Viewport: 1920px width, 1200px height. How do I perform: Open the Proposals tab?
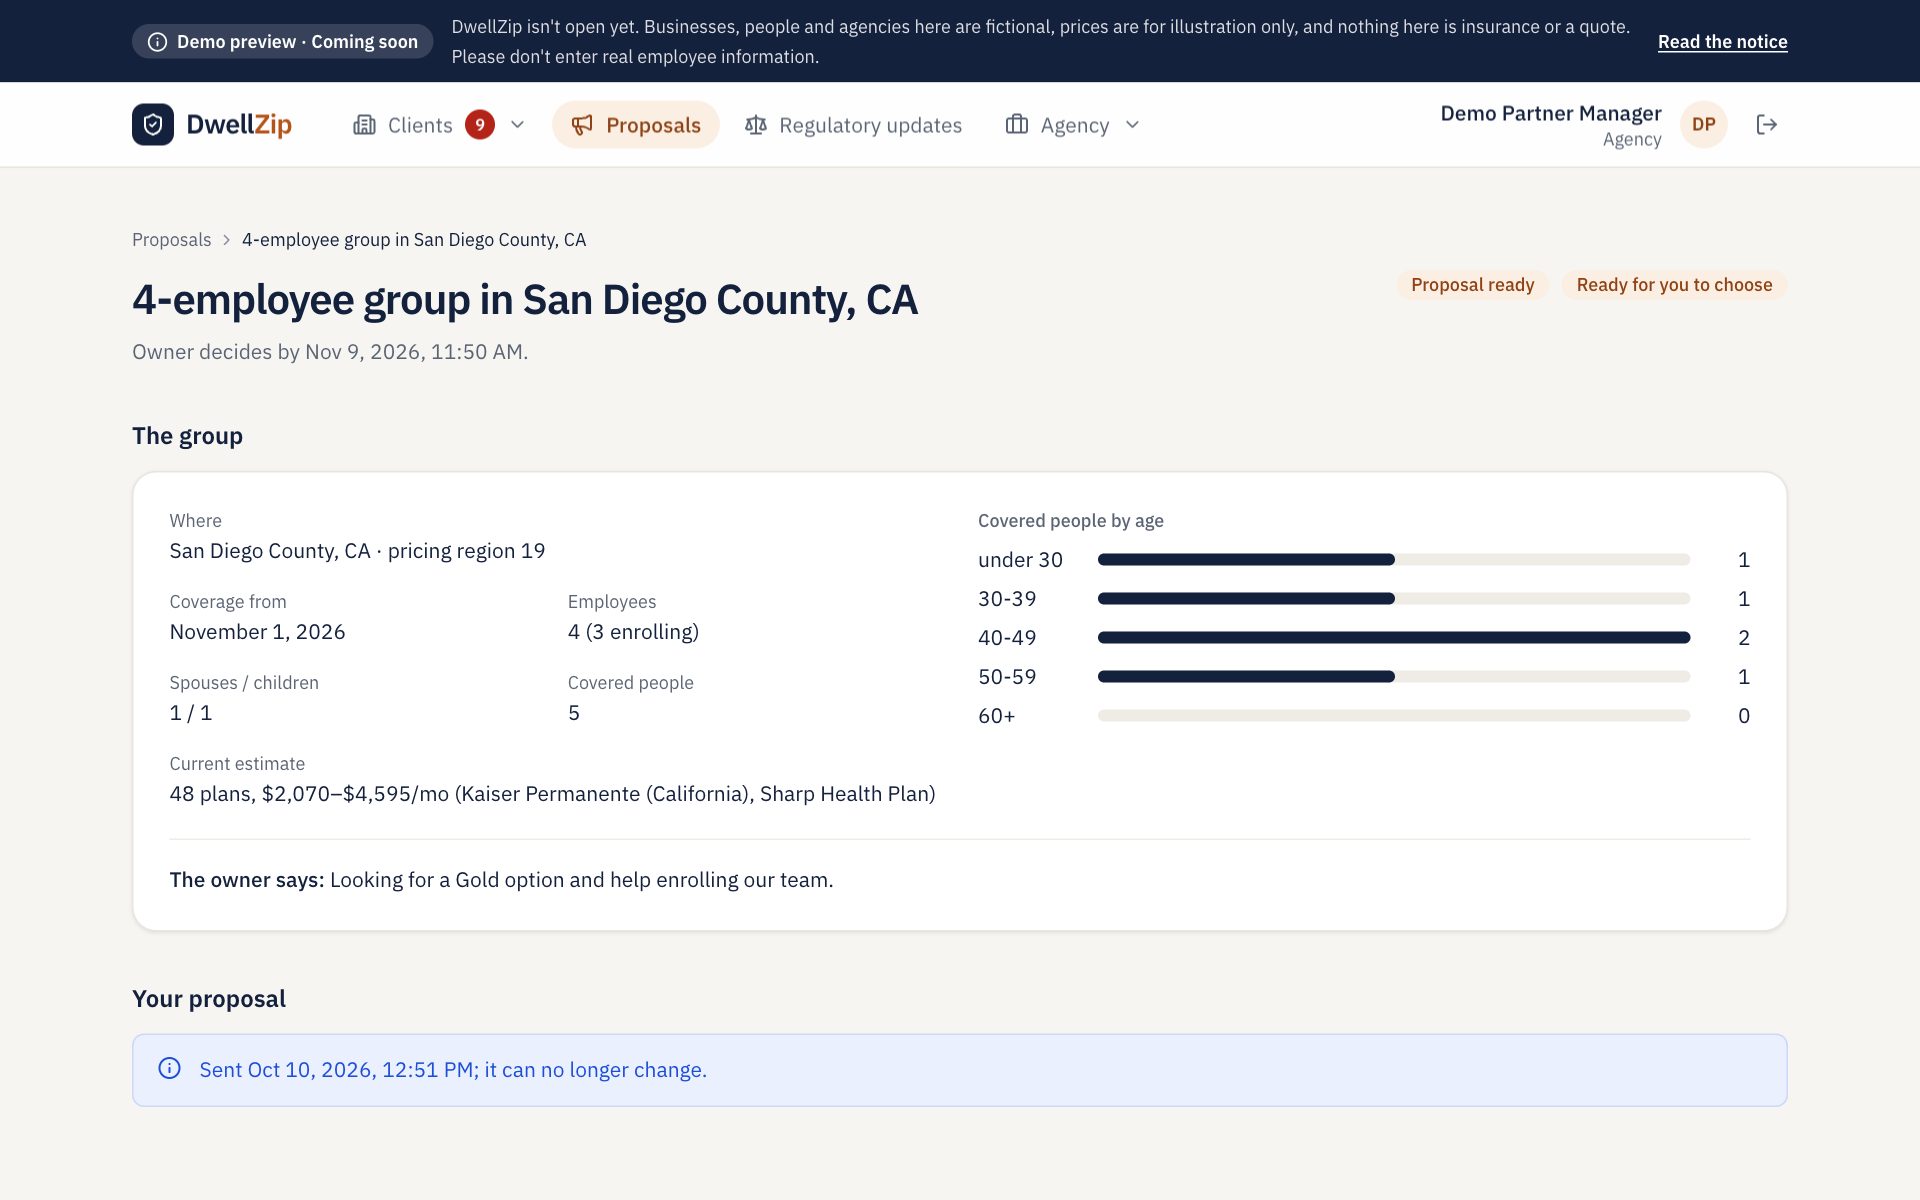636,125
